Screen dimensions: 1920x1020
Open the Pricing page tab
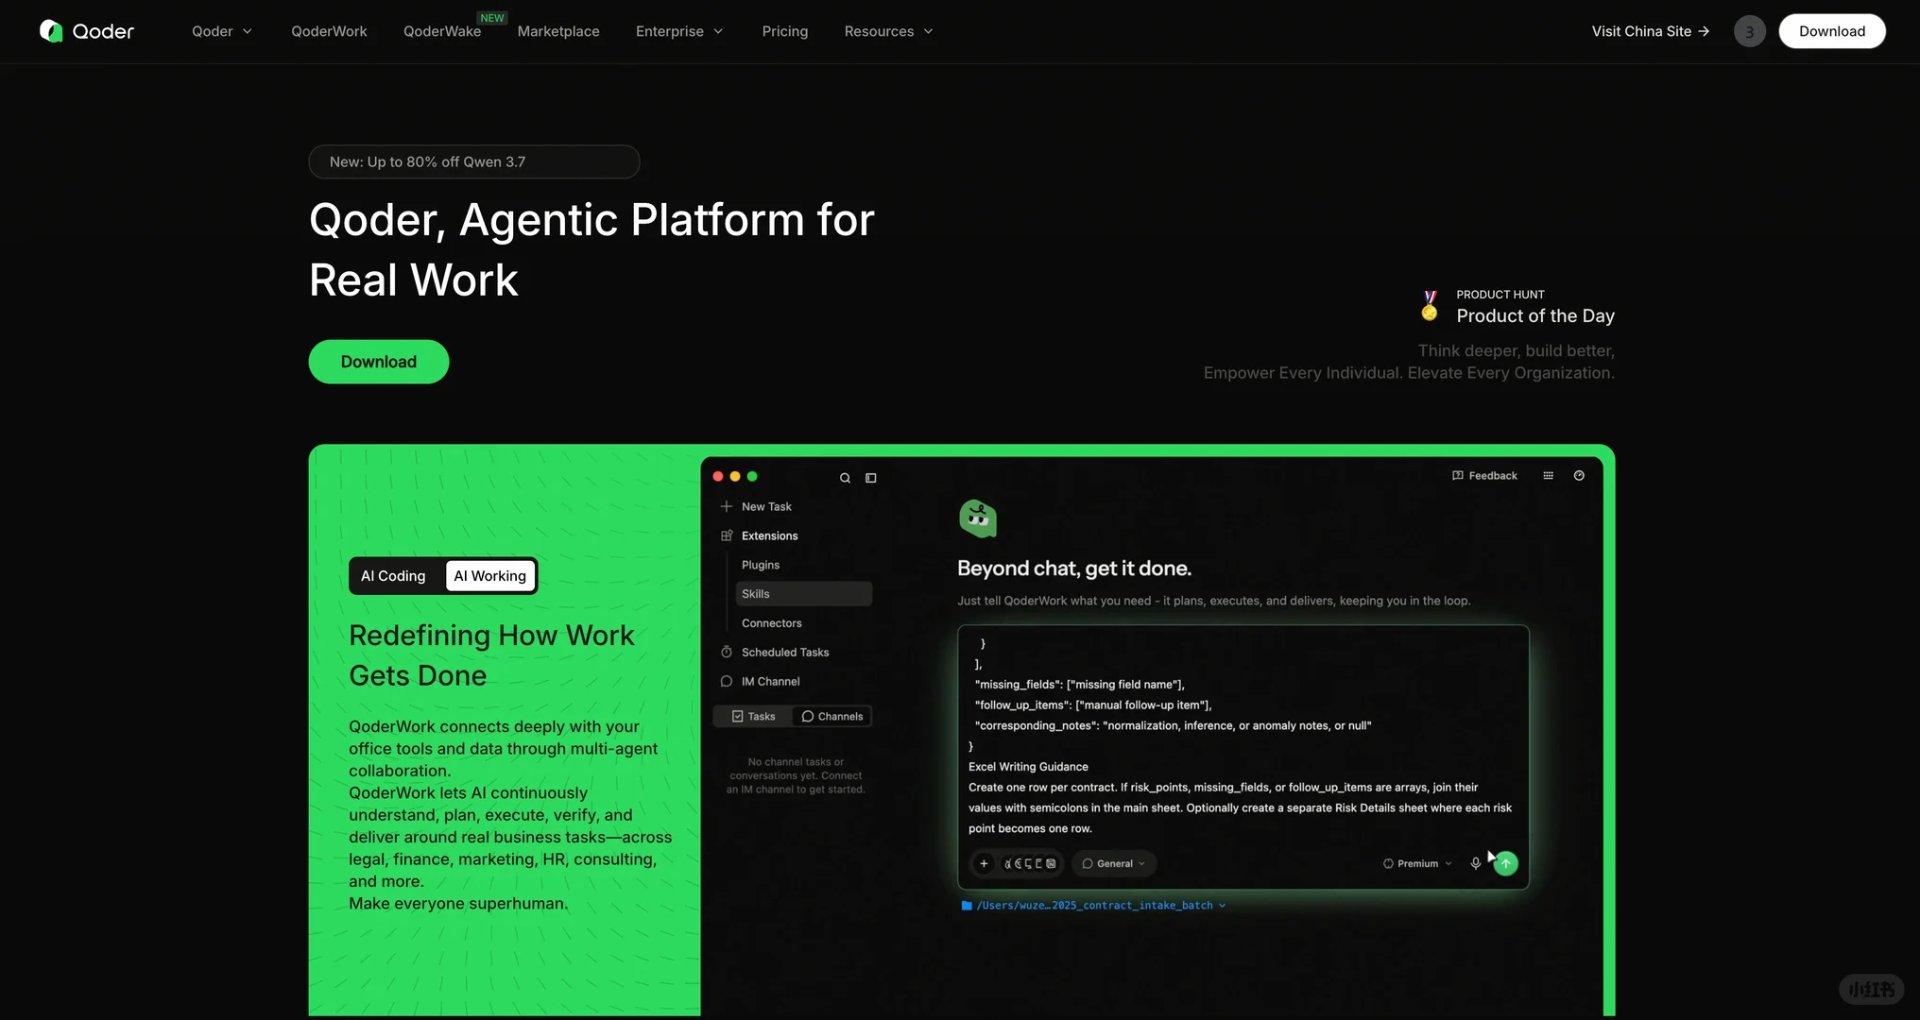[x=785, y=31]
